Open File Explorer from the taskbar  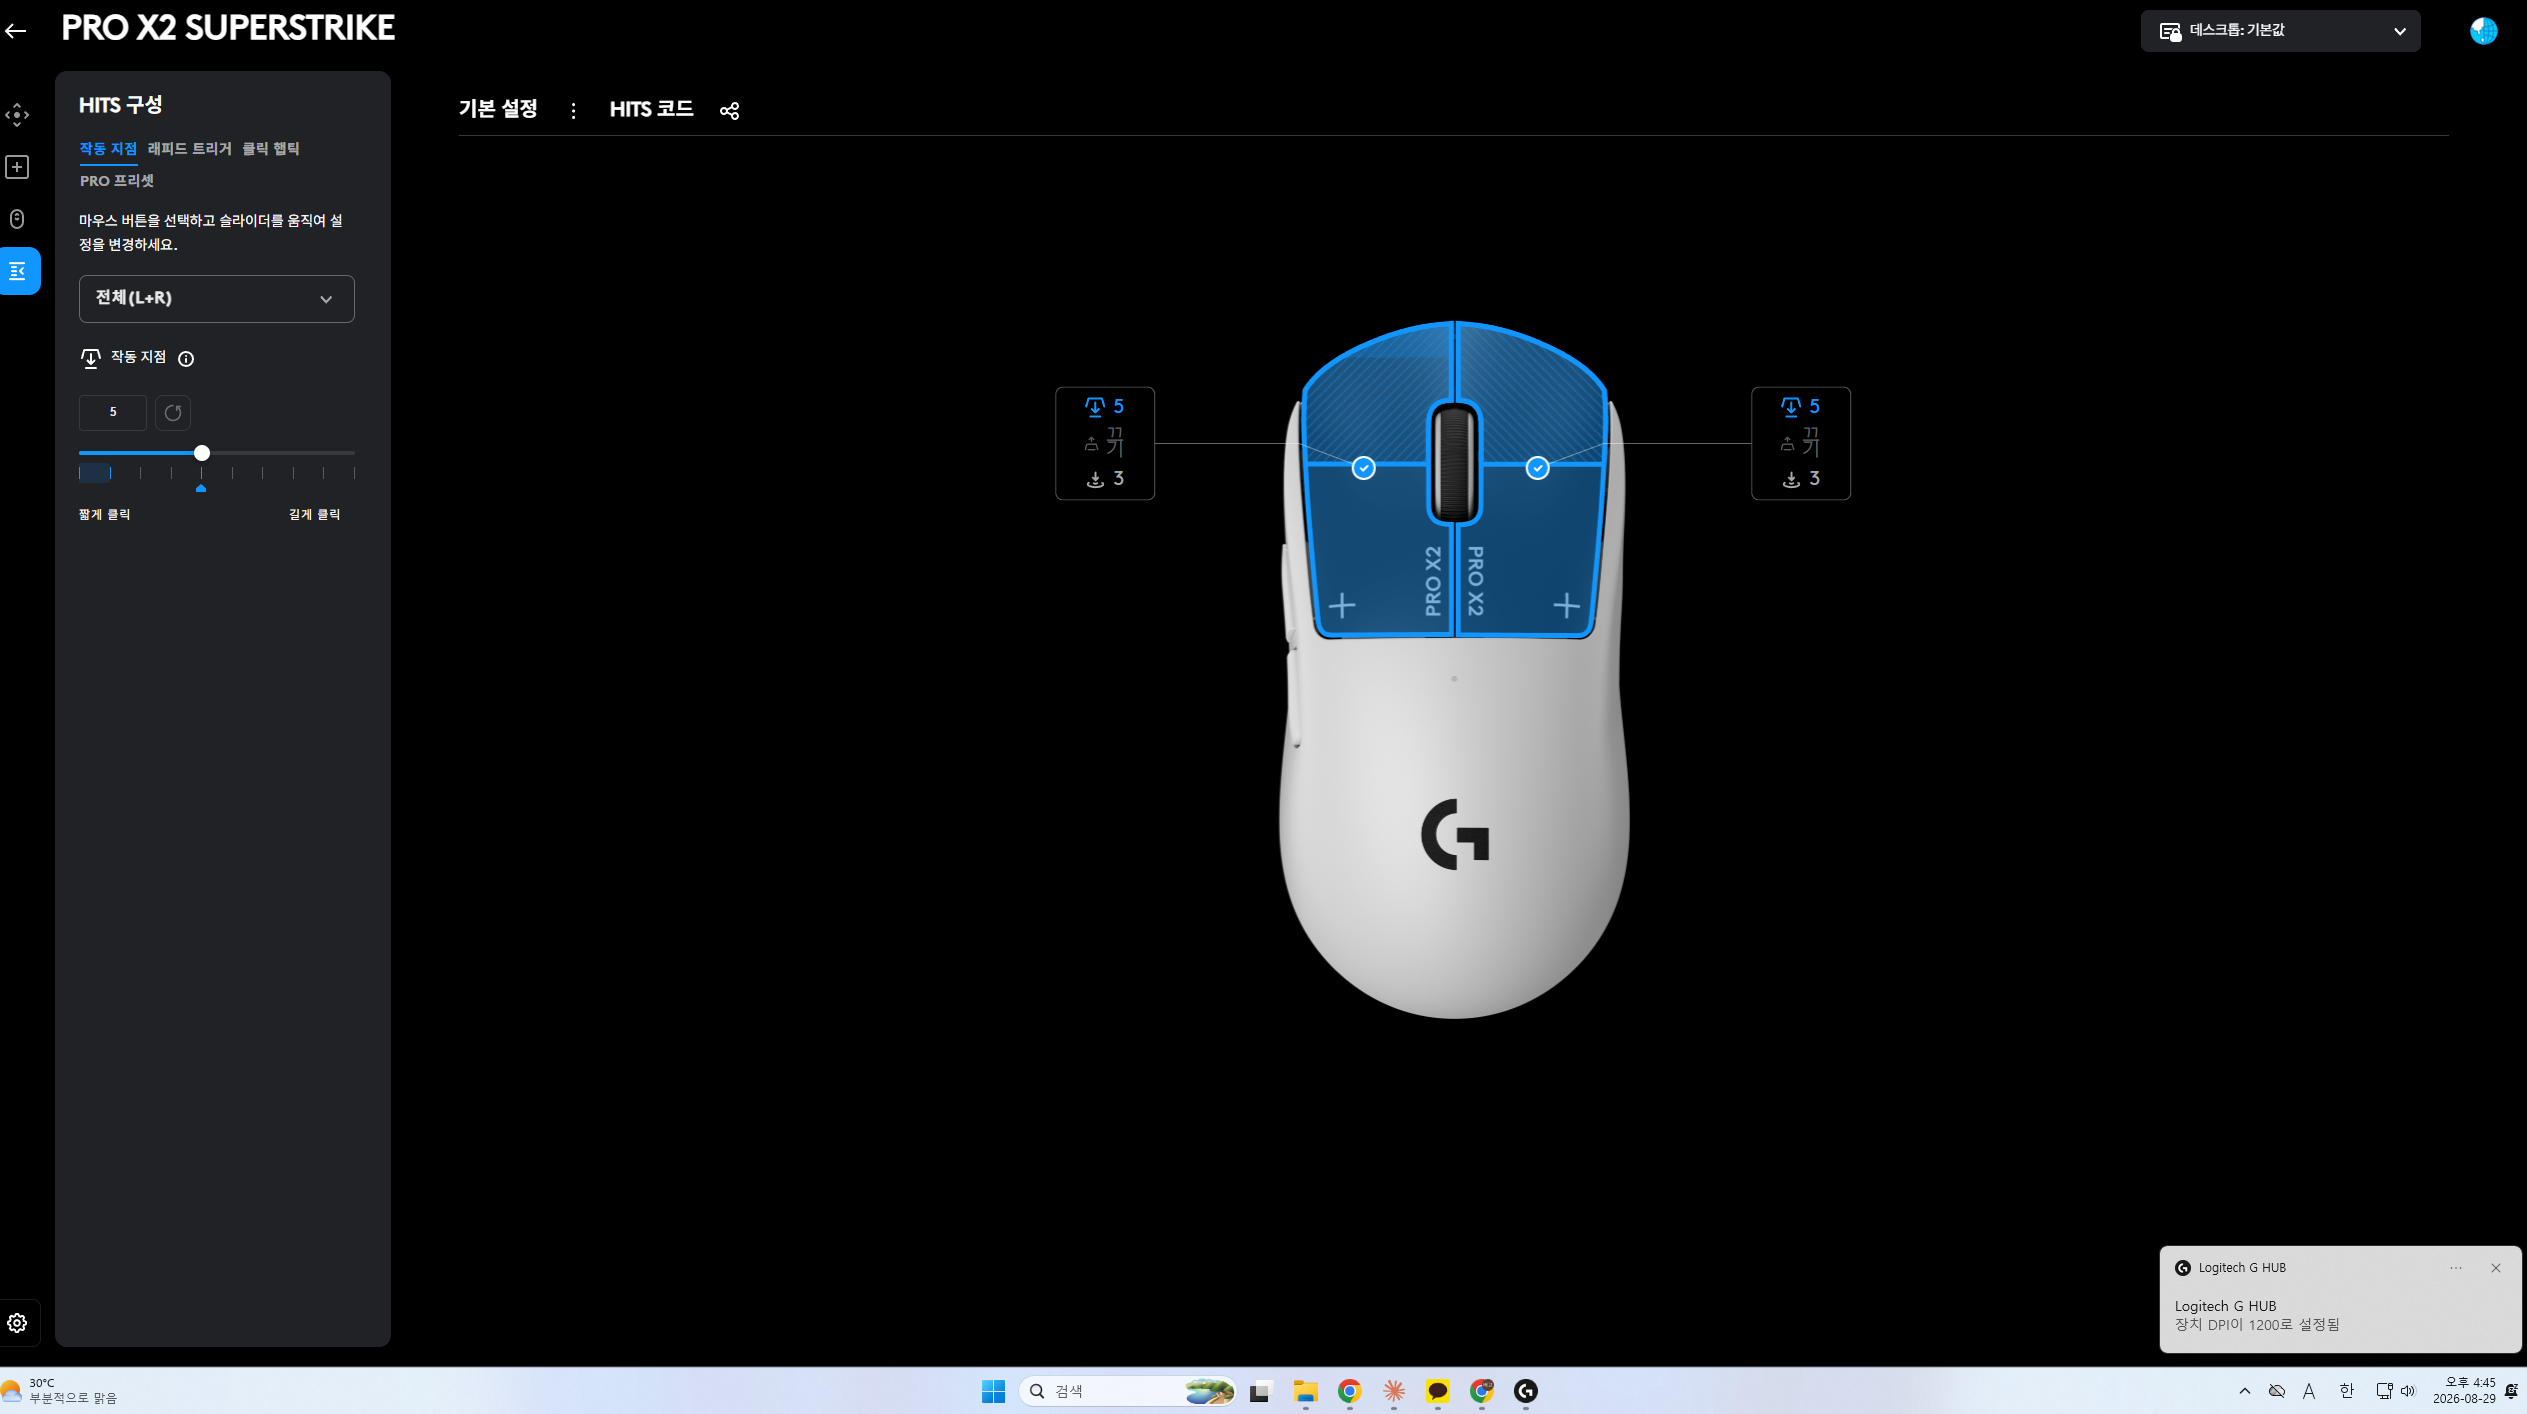[1305, 1391]
